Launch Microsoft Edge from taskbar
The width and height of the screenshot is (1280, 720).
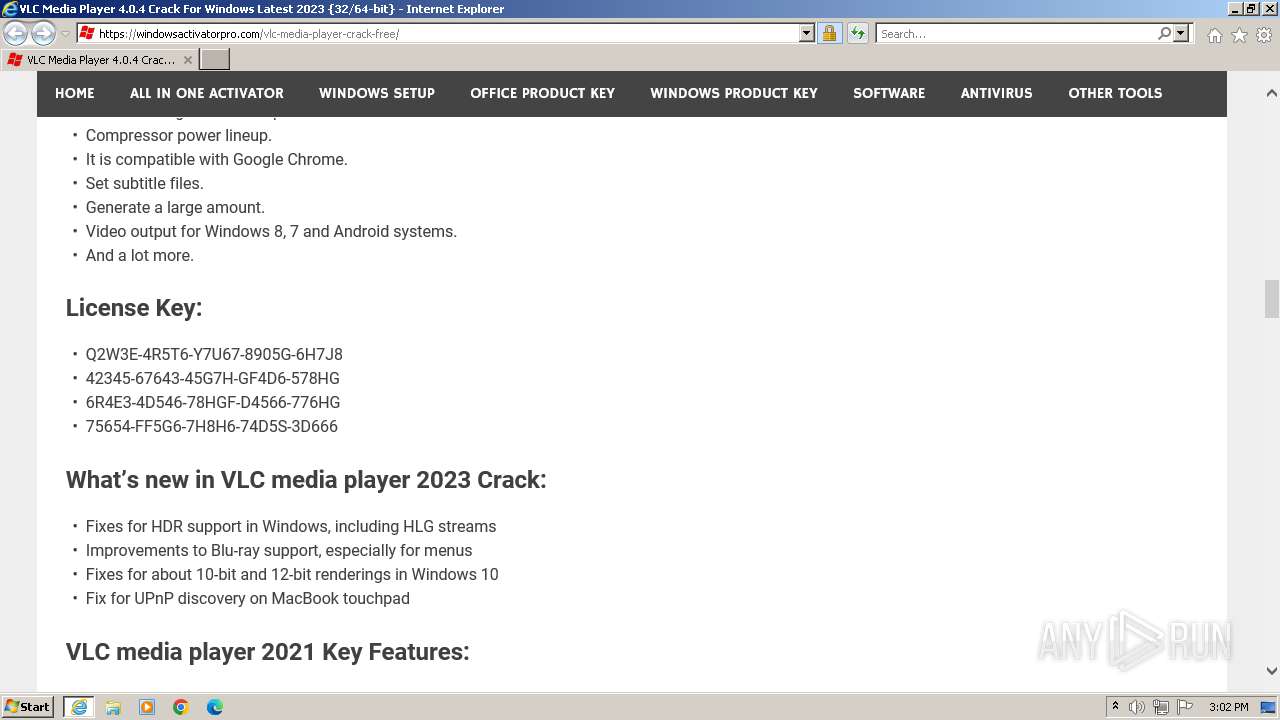[215, 707]
